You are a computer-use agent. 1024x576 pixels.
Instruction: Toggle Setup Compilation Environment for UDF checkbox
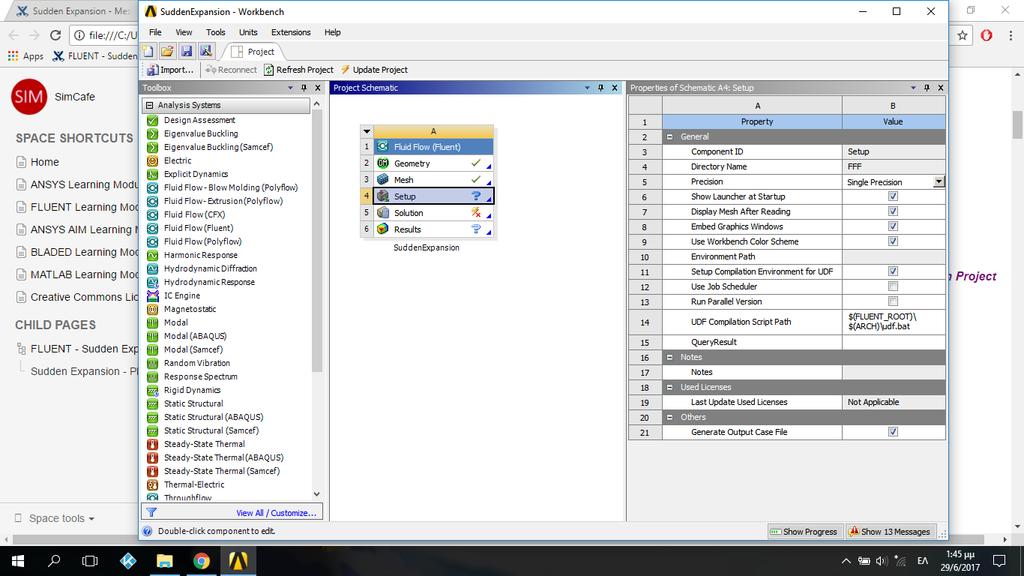click(893, 272)
